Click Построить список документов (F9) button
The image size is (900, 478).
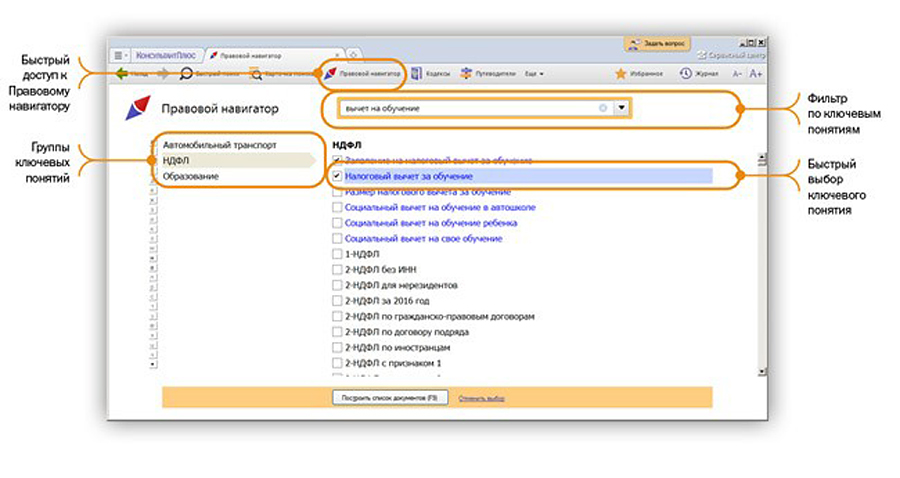point(390,398)
